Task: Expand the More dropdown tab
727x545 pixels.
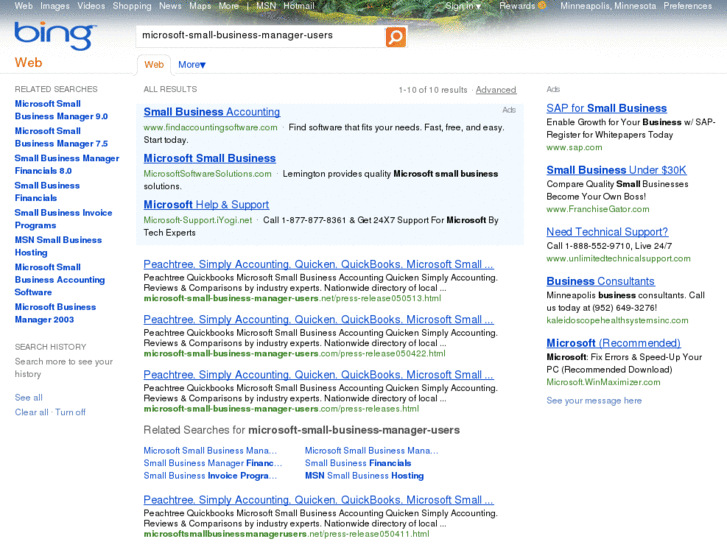Action: pyautogui.click(x=191, y=64)
